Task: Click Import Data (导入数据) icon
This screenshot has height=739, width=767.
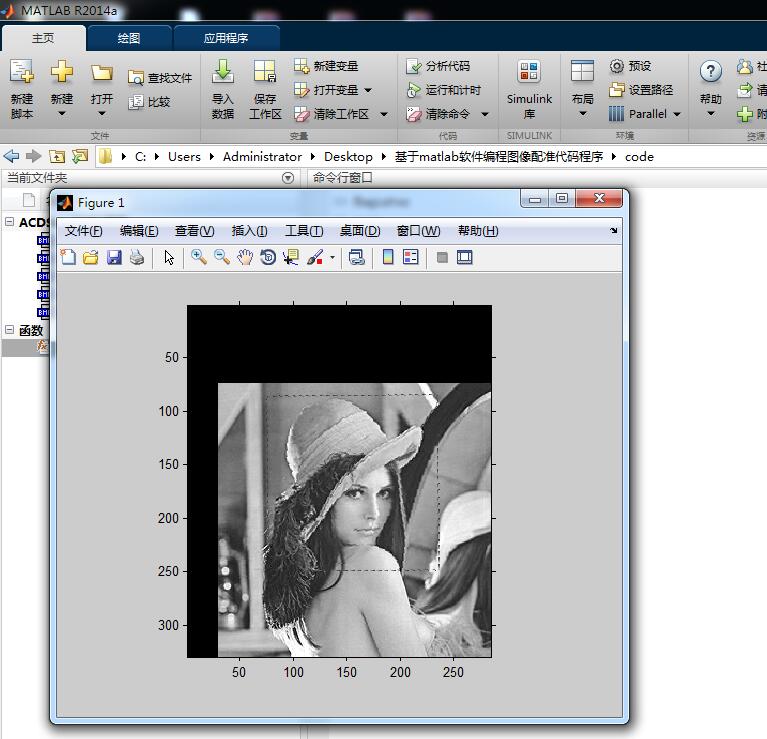Action: (223, 71)
